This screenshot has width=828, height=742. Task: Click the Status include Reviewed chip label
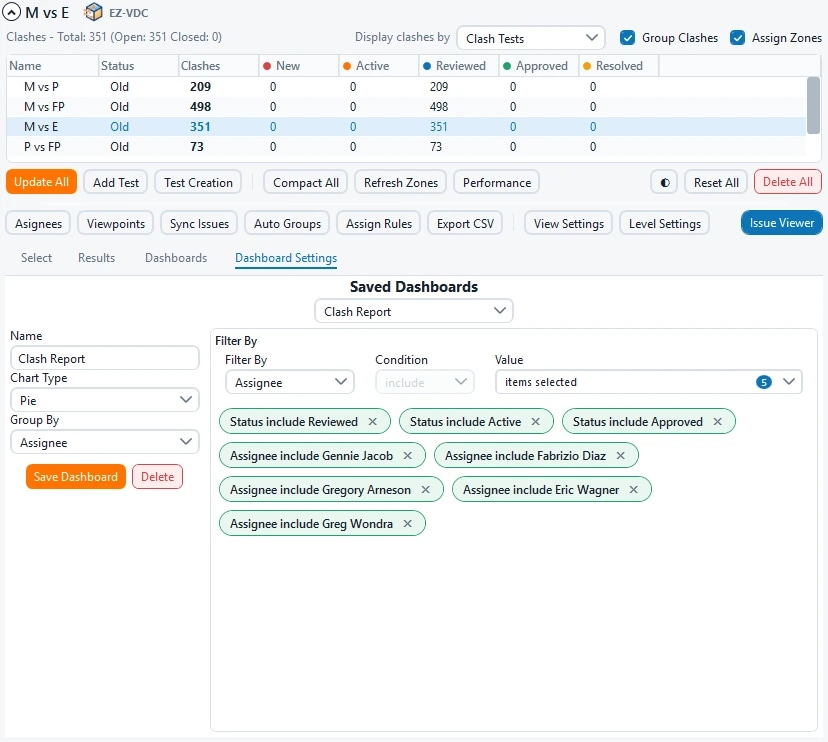pyautogui.click(x=294, y=421)
